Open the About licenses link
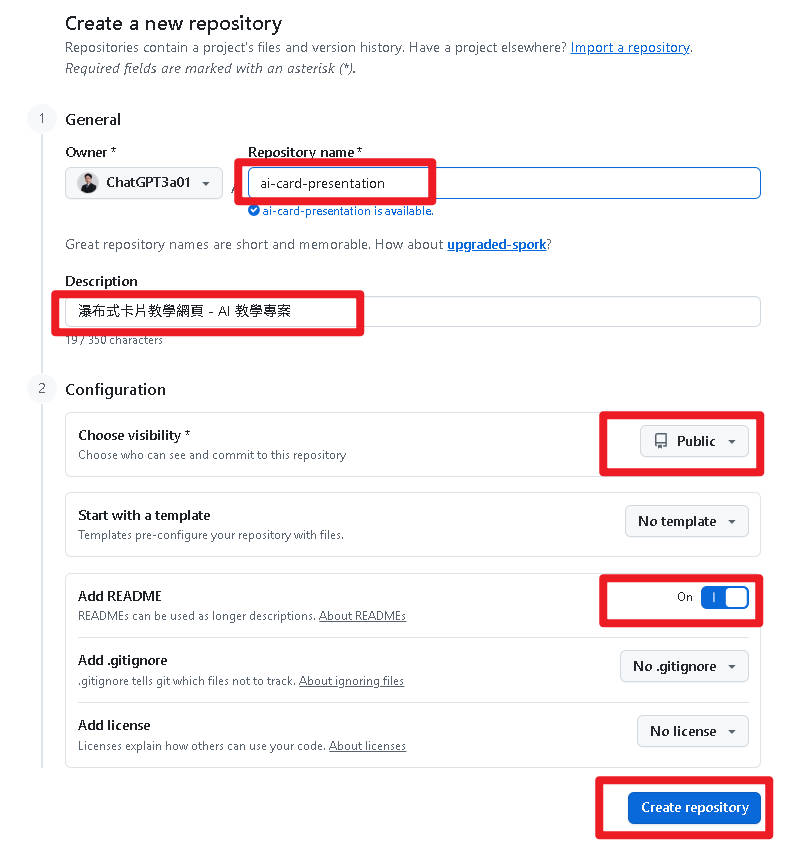The width and height of the screenshot is (809, 851). coord(367,746)
